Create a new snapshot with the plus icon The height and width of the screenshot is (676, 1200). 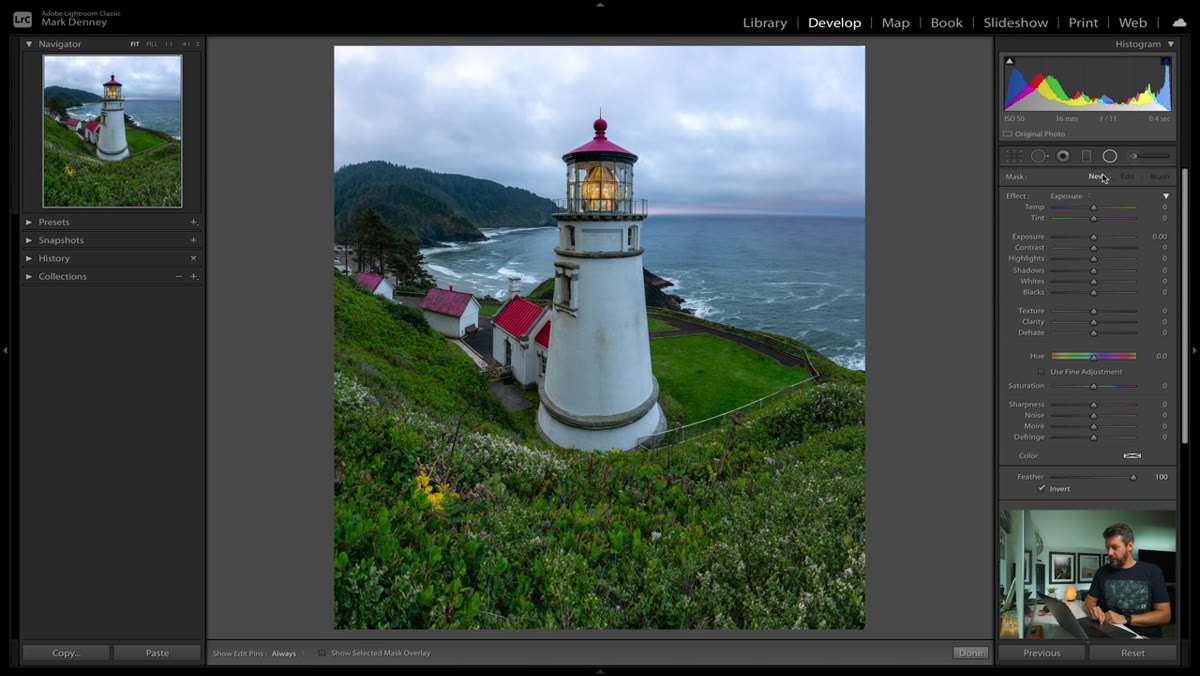point(194,240)
